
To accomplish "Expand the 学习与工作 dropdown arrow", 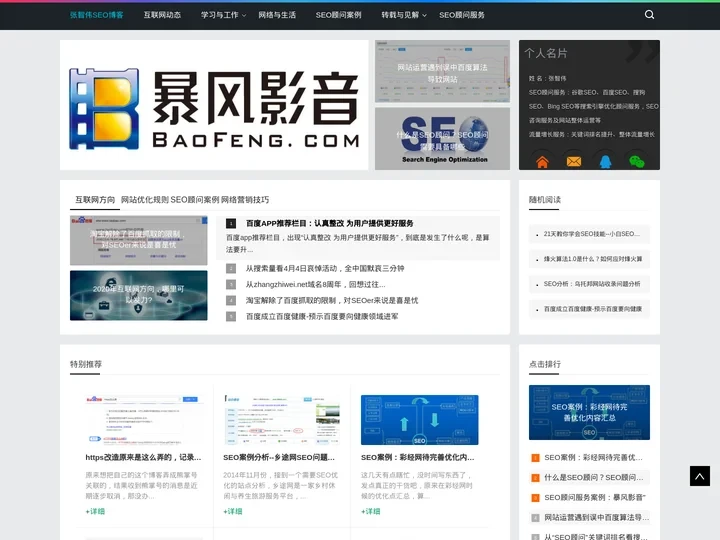I will click(244, 16).
